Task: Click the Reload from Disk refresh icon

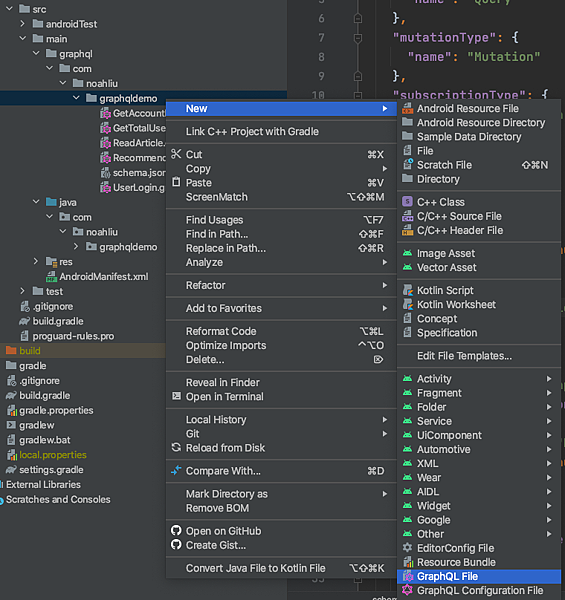Action: [176, 448]
